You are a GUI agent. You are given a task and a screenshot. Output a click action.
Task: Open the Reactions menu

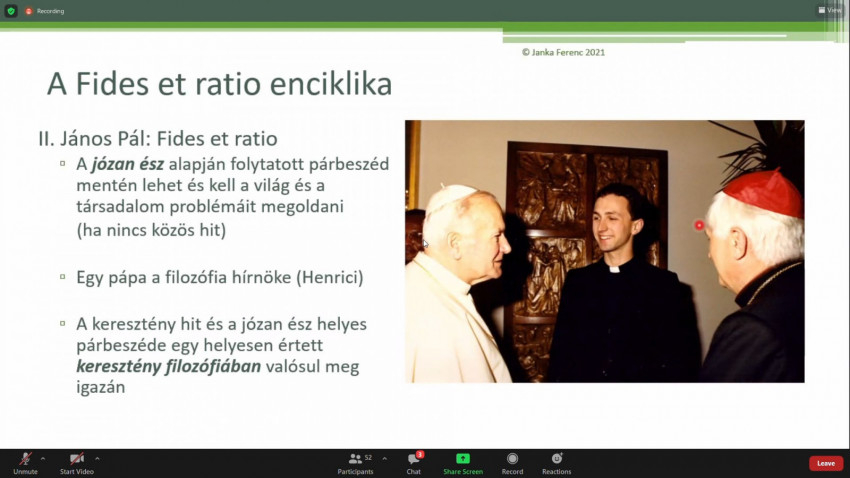(x=557, y=462)
